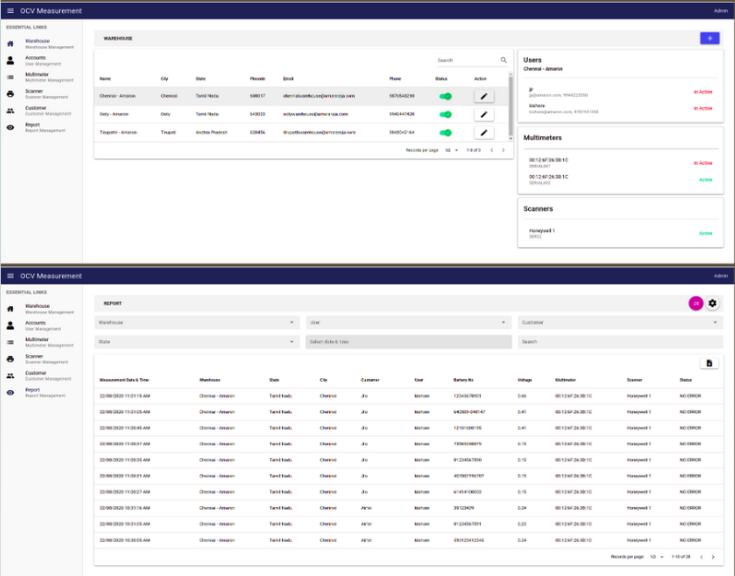Image resolution: width=735 pixels, height=576 pixels.
Task: Open the Warehouse filter dropdown in Report
Action: point(196,322)
